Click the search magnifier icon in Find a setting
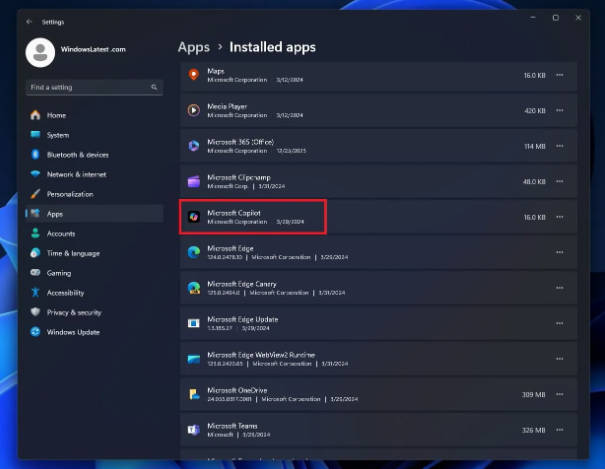Screen dimensions: 605x469 tap(154, 87)
